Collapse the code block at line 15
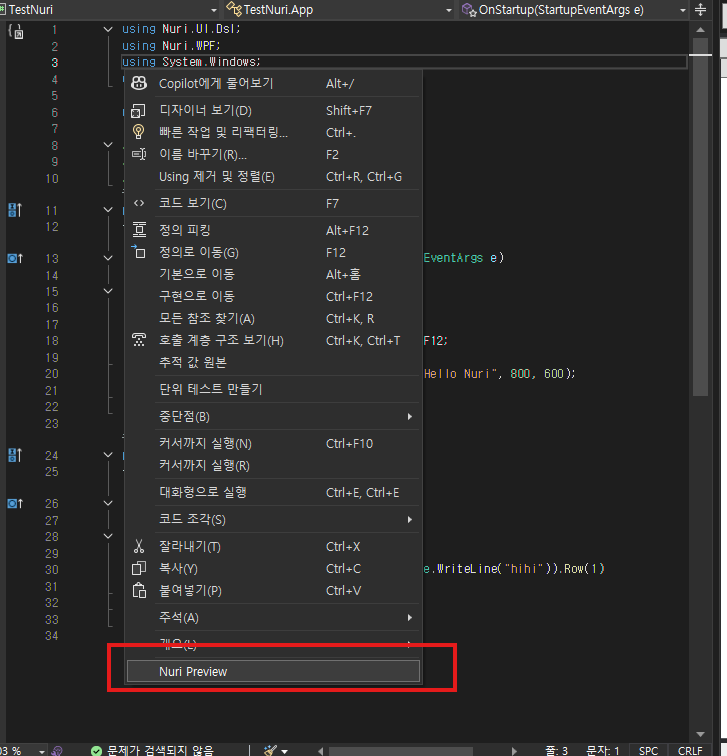 [108, 291]
